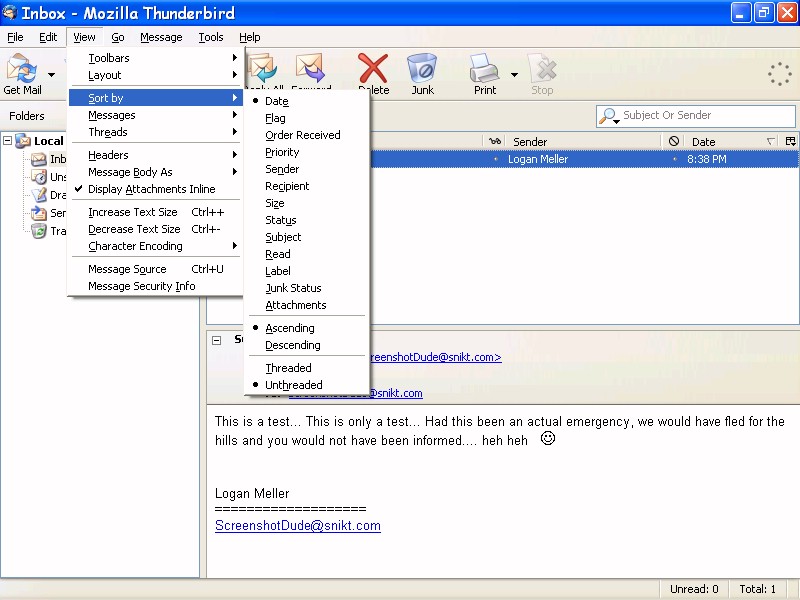Image resolution: width=800 pixels, height=600 pixels.
Task: Select the Inbox folder icon
Action: (39, 159)
